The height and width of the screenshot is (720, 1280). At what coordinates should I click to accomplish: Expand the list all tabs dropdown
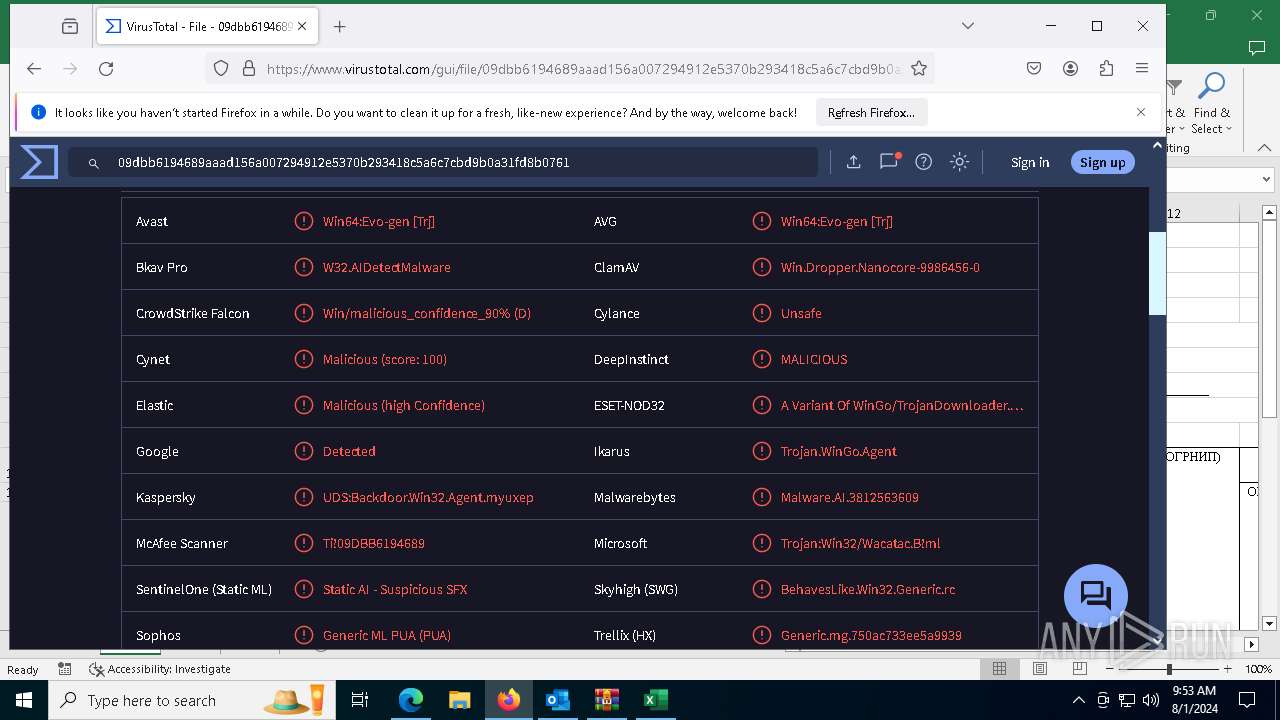967,26
